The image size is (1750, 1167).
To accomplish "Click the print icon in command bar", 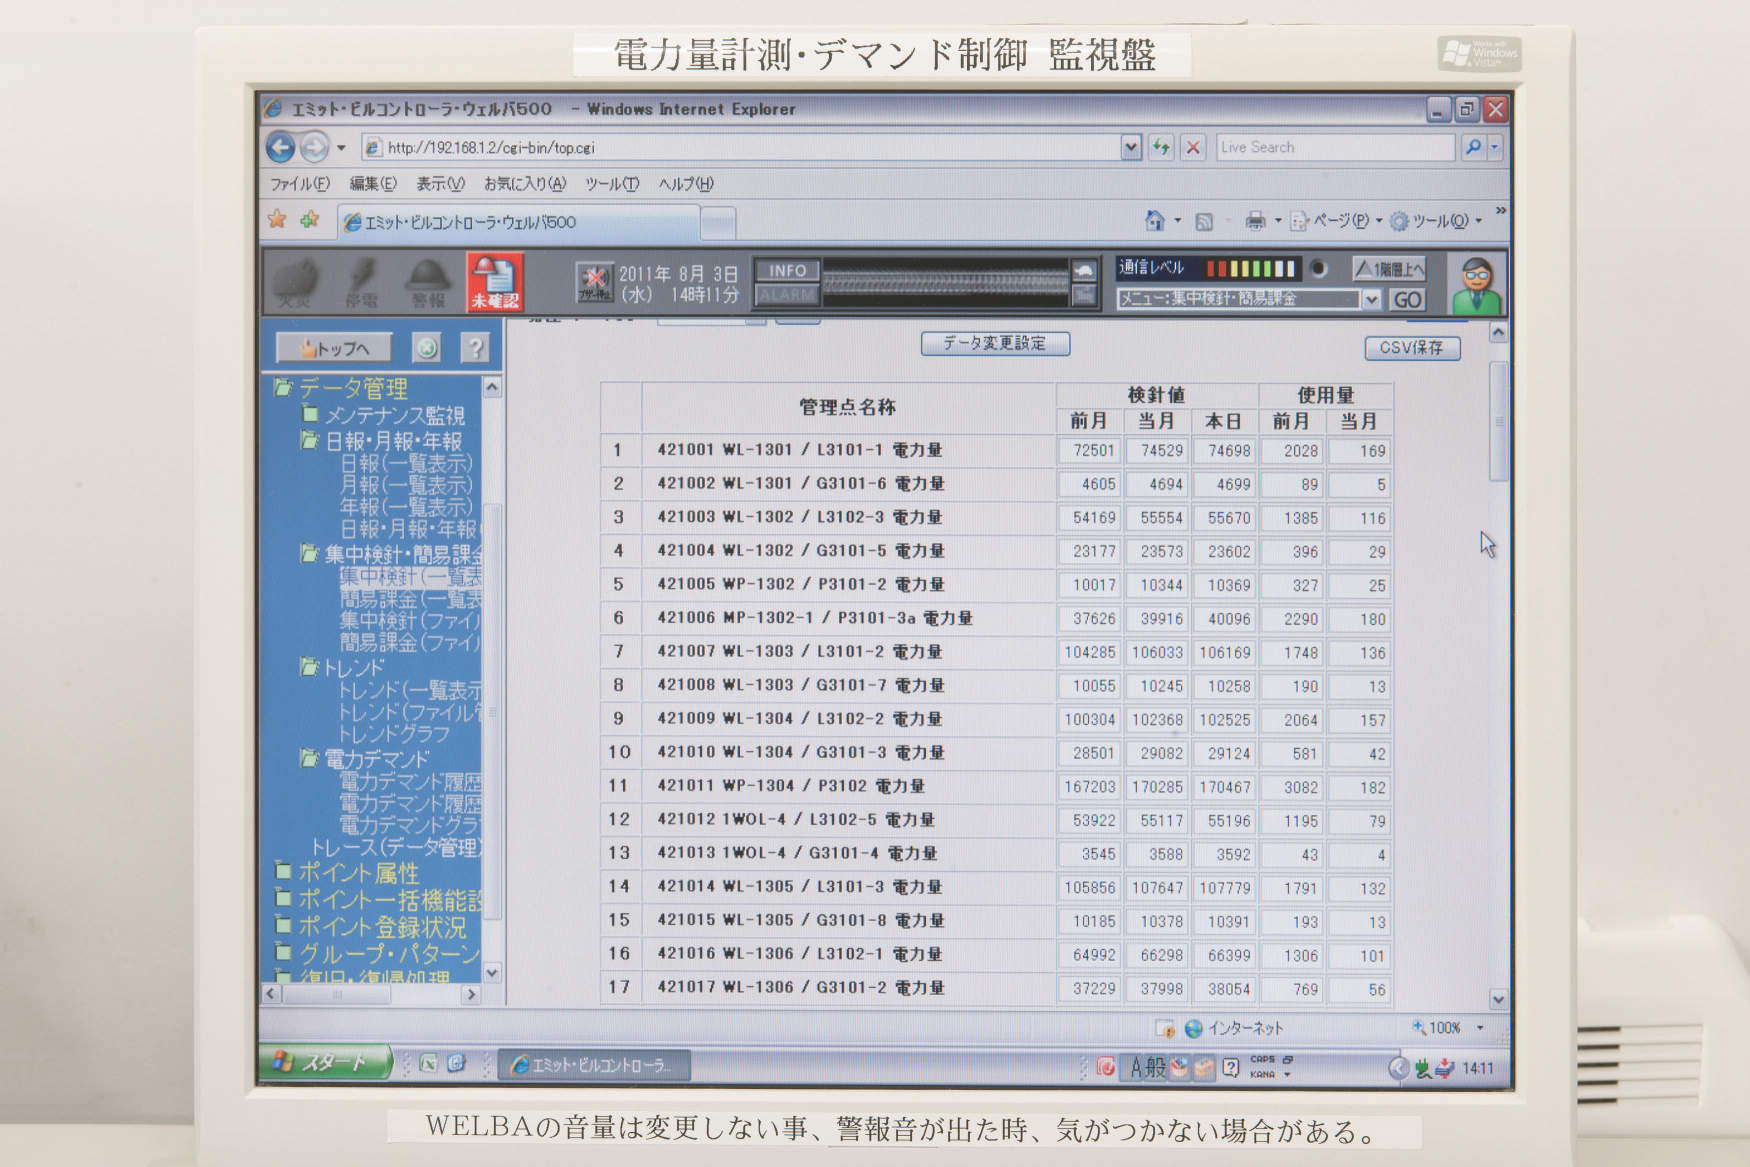I will pos(1255,221).
